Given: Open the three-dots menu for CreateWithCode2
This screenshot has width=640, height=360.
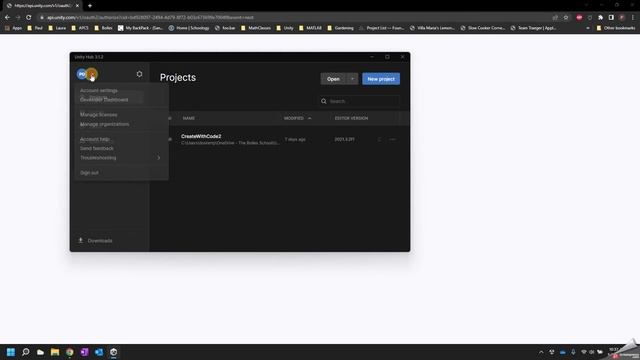Looking at the screenshot, I should [392, 139].
